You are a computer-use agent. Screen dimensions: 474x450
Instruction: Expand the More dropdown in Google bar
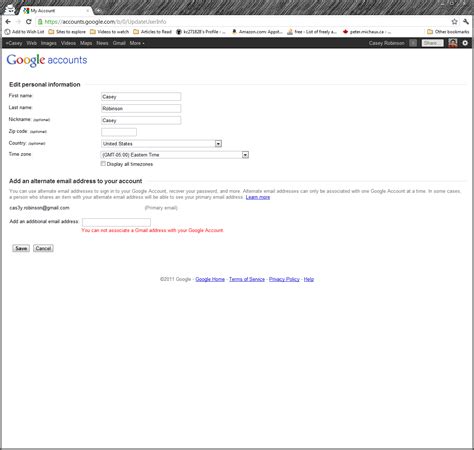click(x=137, y=43)
